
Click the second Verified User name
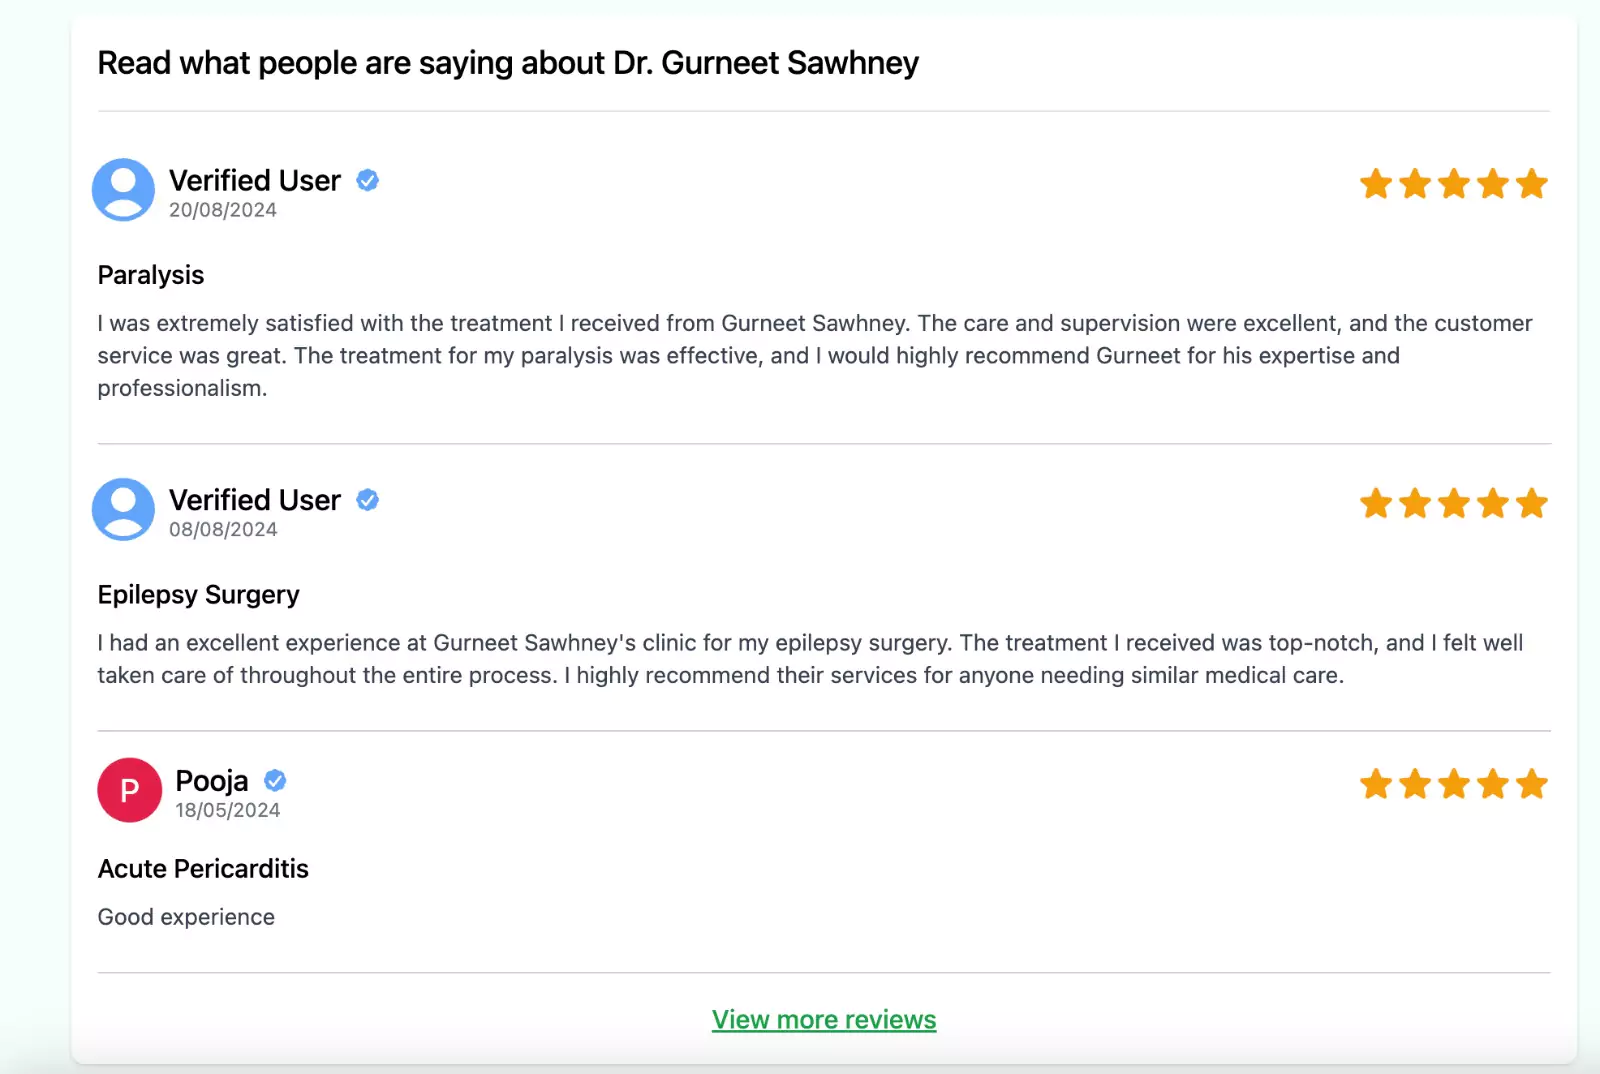click(x=255, y=500)
